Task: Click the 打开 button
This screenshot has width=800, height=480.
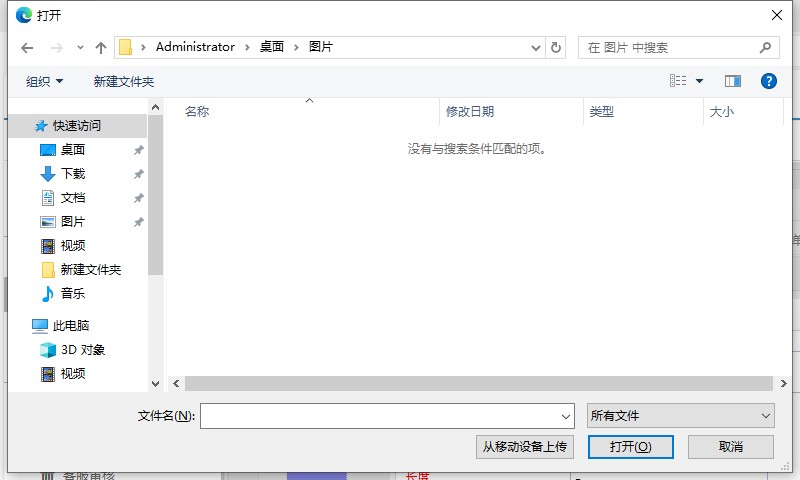Action: coord(631,447)
